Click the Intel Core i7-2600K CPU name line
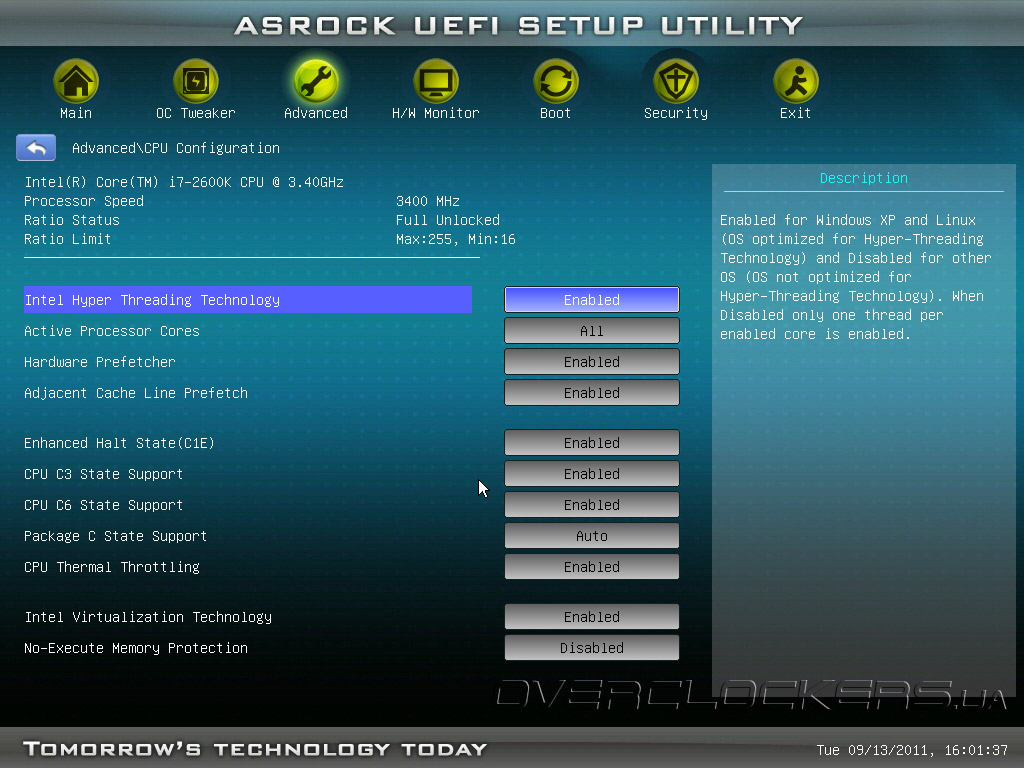Viewport: 1024px width, 768px height. [x=184, y=182]
